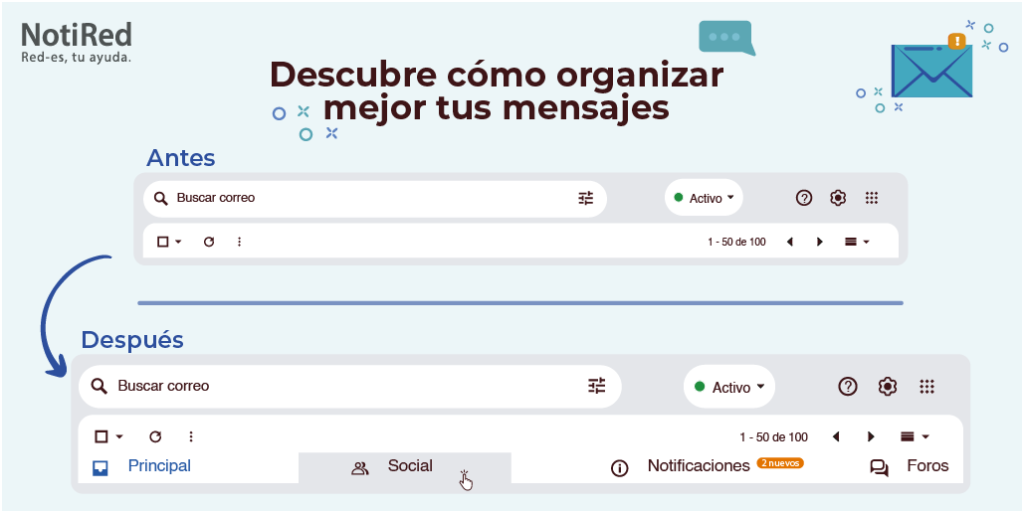Switch to the Foros tab
Screen dimensions: 1024x513
pos(927,466)
